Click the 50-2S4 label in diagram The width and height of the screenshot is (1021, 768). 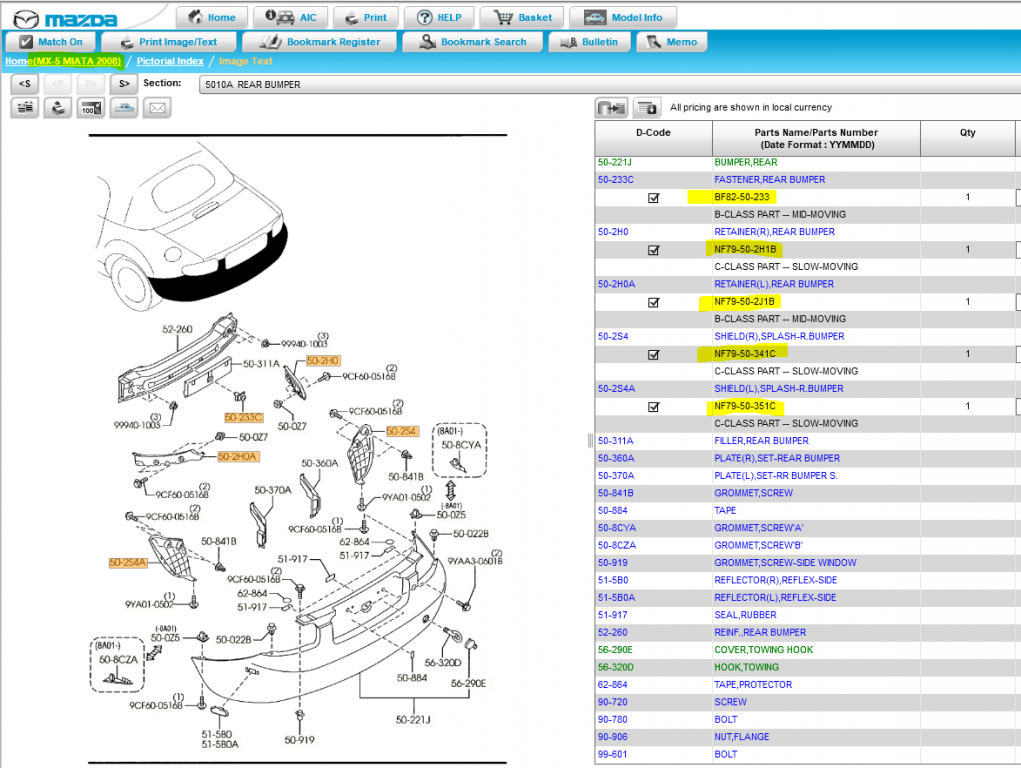[402, 431]
